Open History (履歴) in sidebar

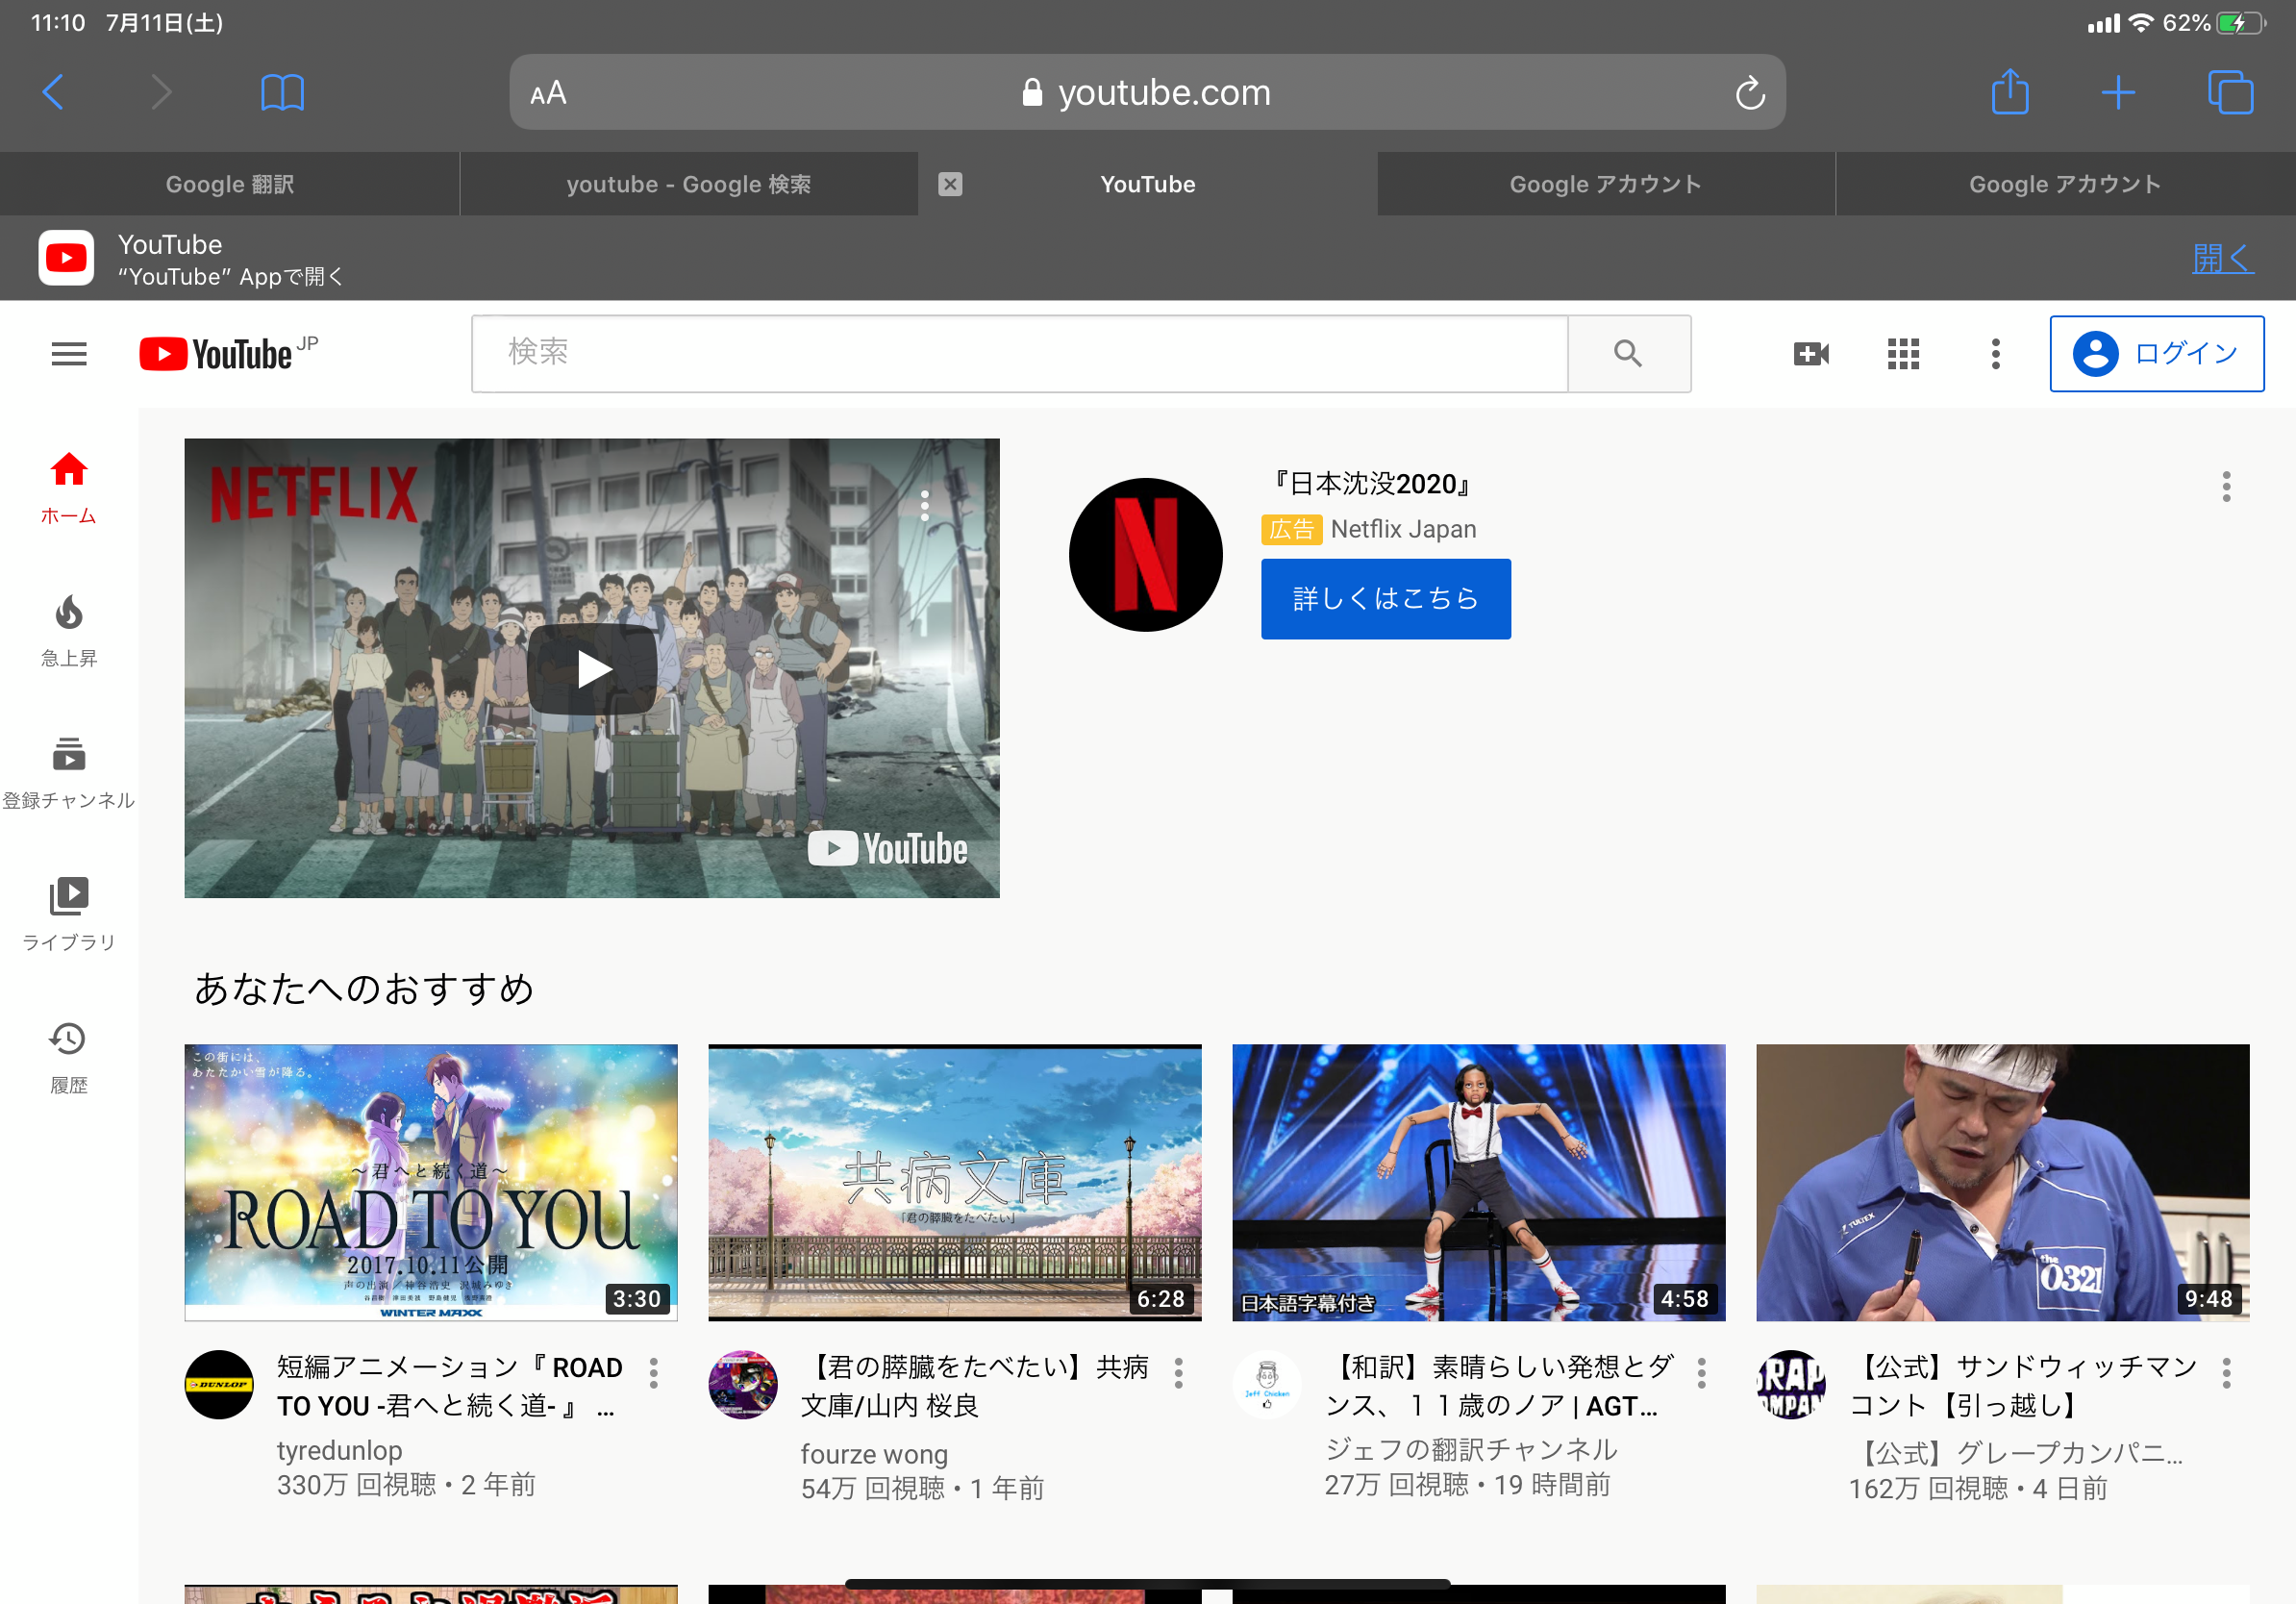(68, 1056)
